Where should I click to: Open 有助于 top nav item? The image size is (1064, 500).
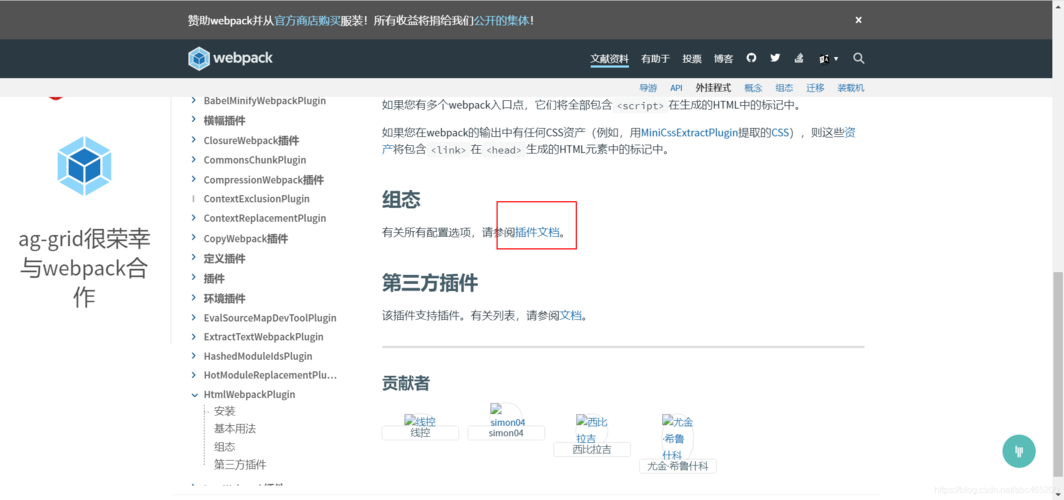[656, 59]
